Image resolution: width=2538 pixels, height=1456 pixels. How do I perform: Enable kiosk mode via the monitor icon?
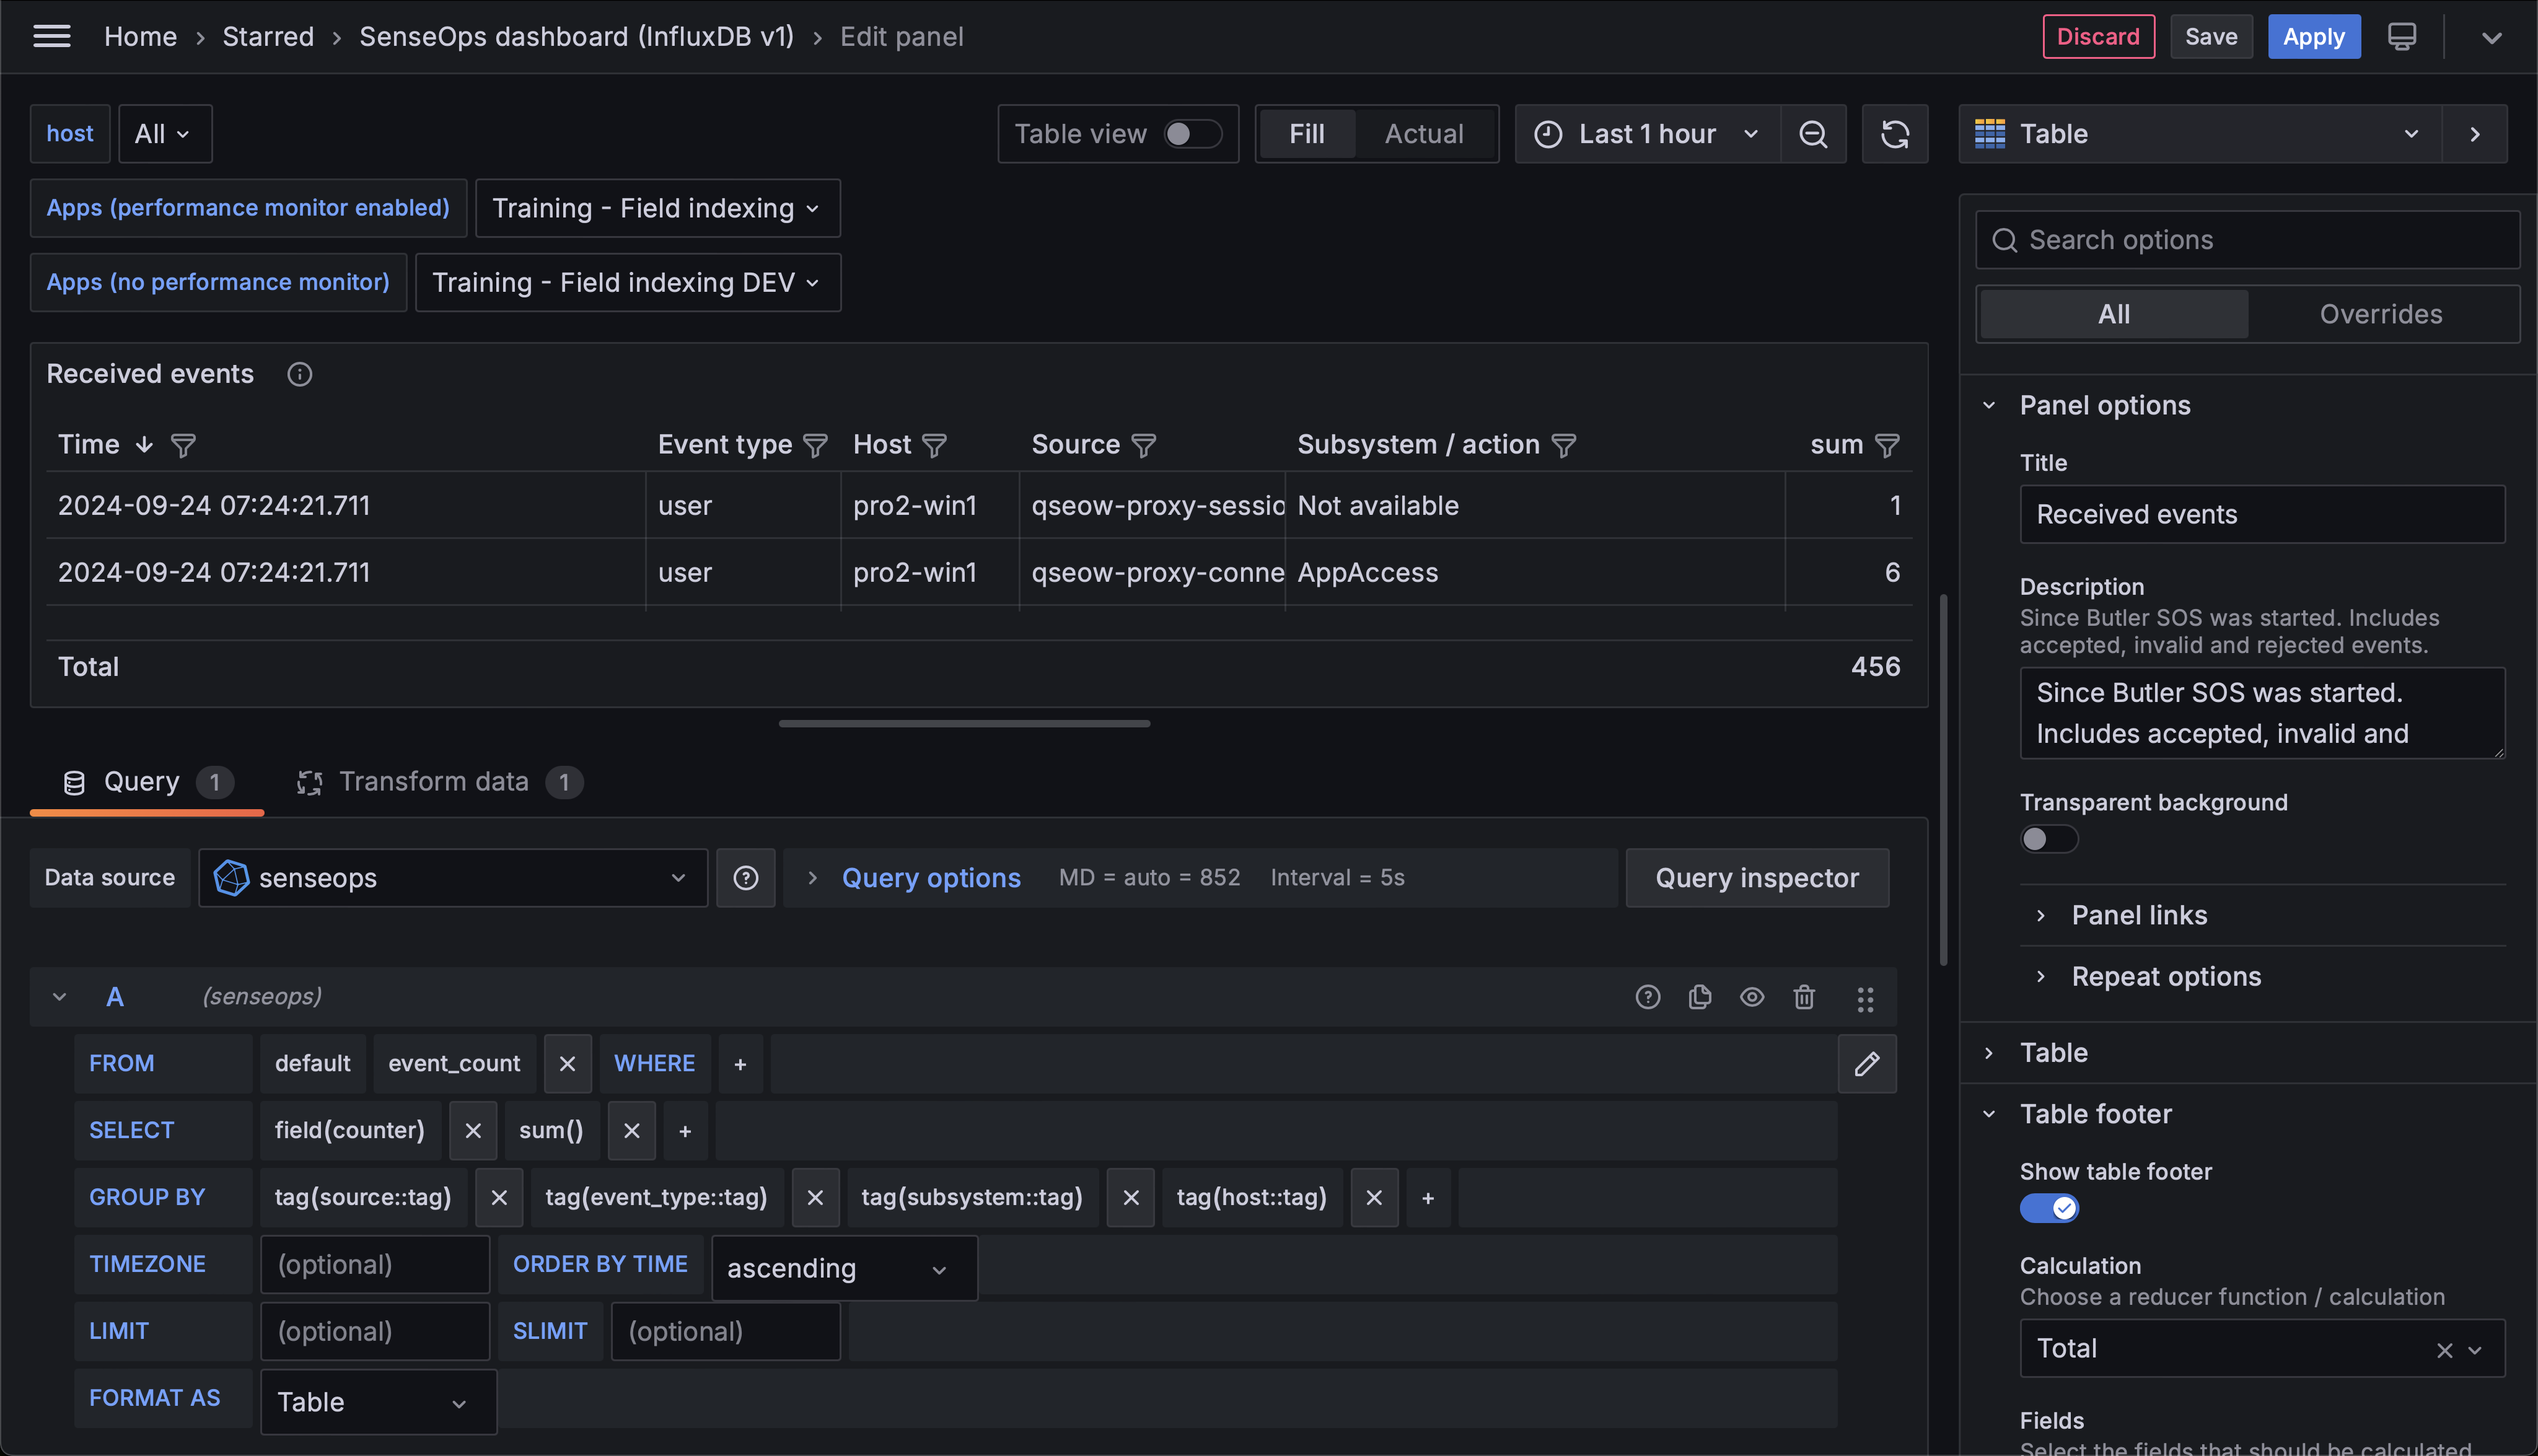pos(2401,36)
